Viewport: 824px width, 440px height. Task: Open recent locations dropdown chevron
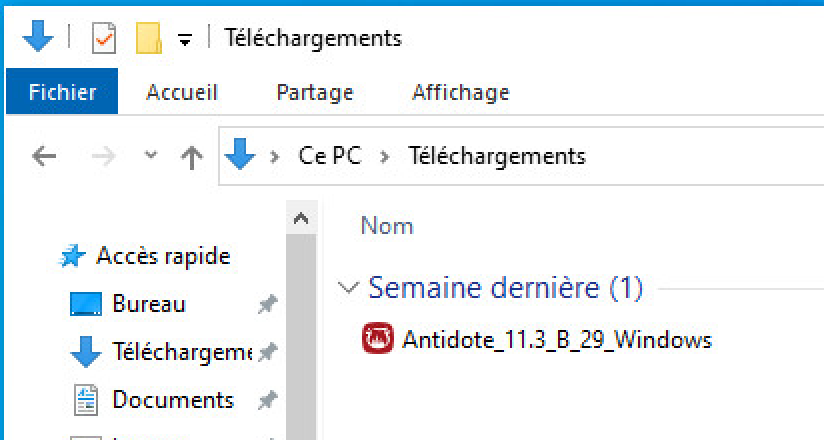pyautogui.click(x=151, y=155)
